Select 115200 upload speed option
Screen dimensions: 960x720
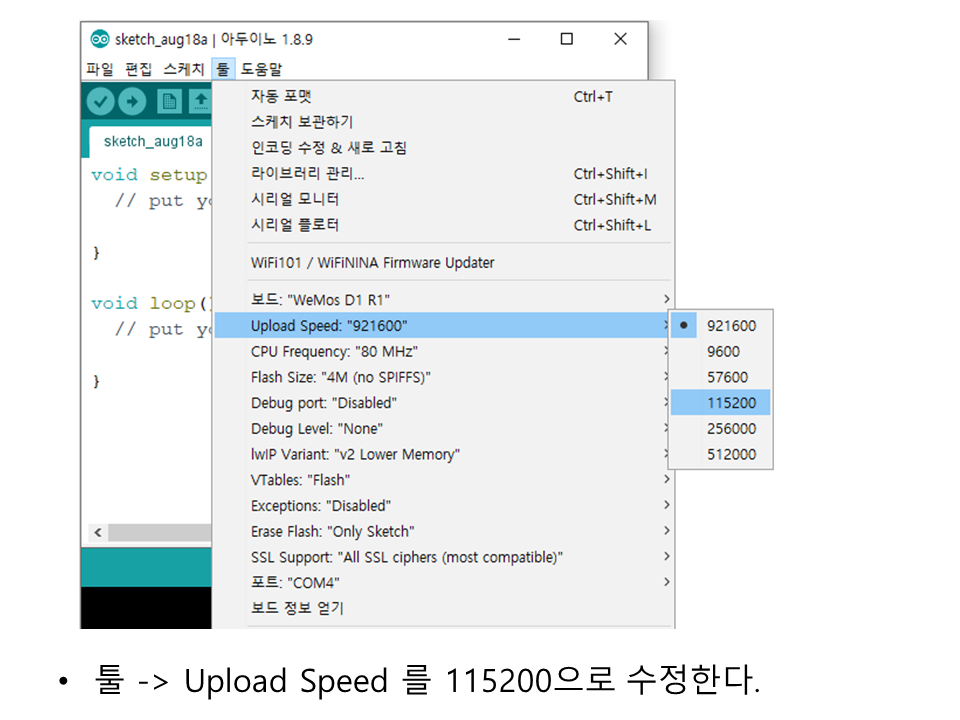(x=721, y=403)
